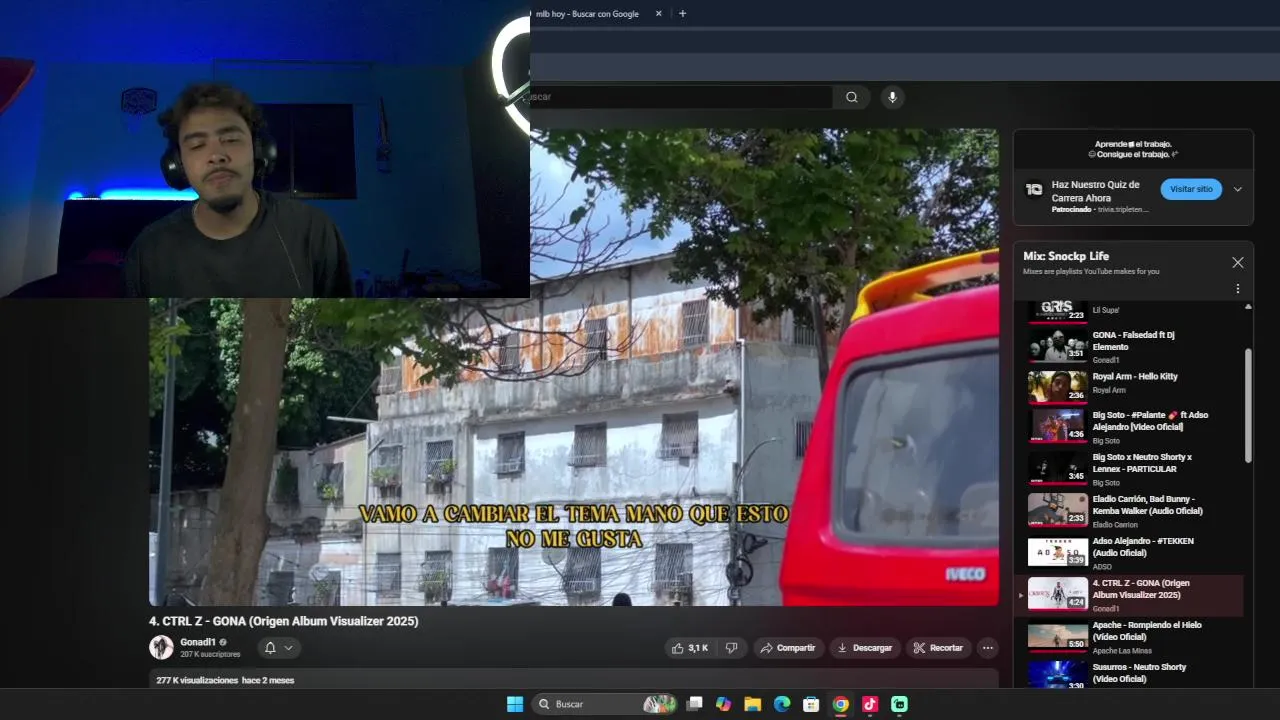Play 'Apache - Rompiendo el Hielo' from mix
1280x720 pixels.
pos(1130,636)
